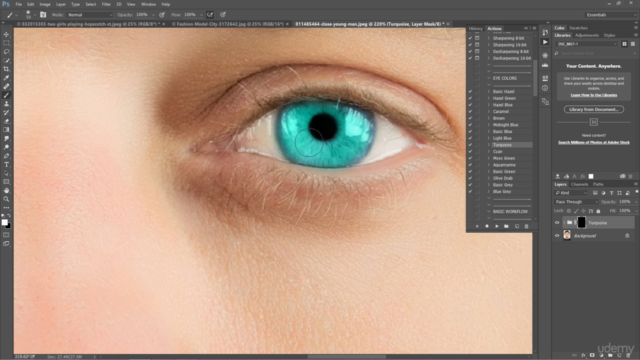
Task: Click the Search Adobe Stock field
Action: point(595,53)
